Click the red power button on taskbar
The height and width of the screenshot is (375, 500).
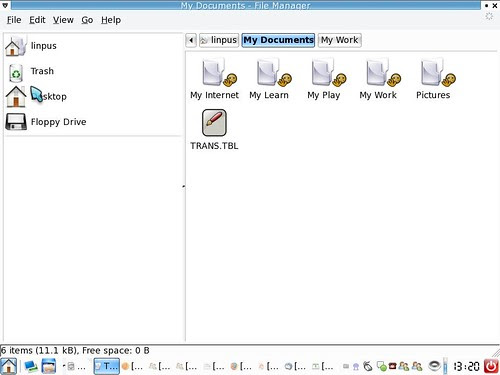pos(491,366)
